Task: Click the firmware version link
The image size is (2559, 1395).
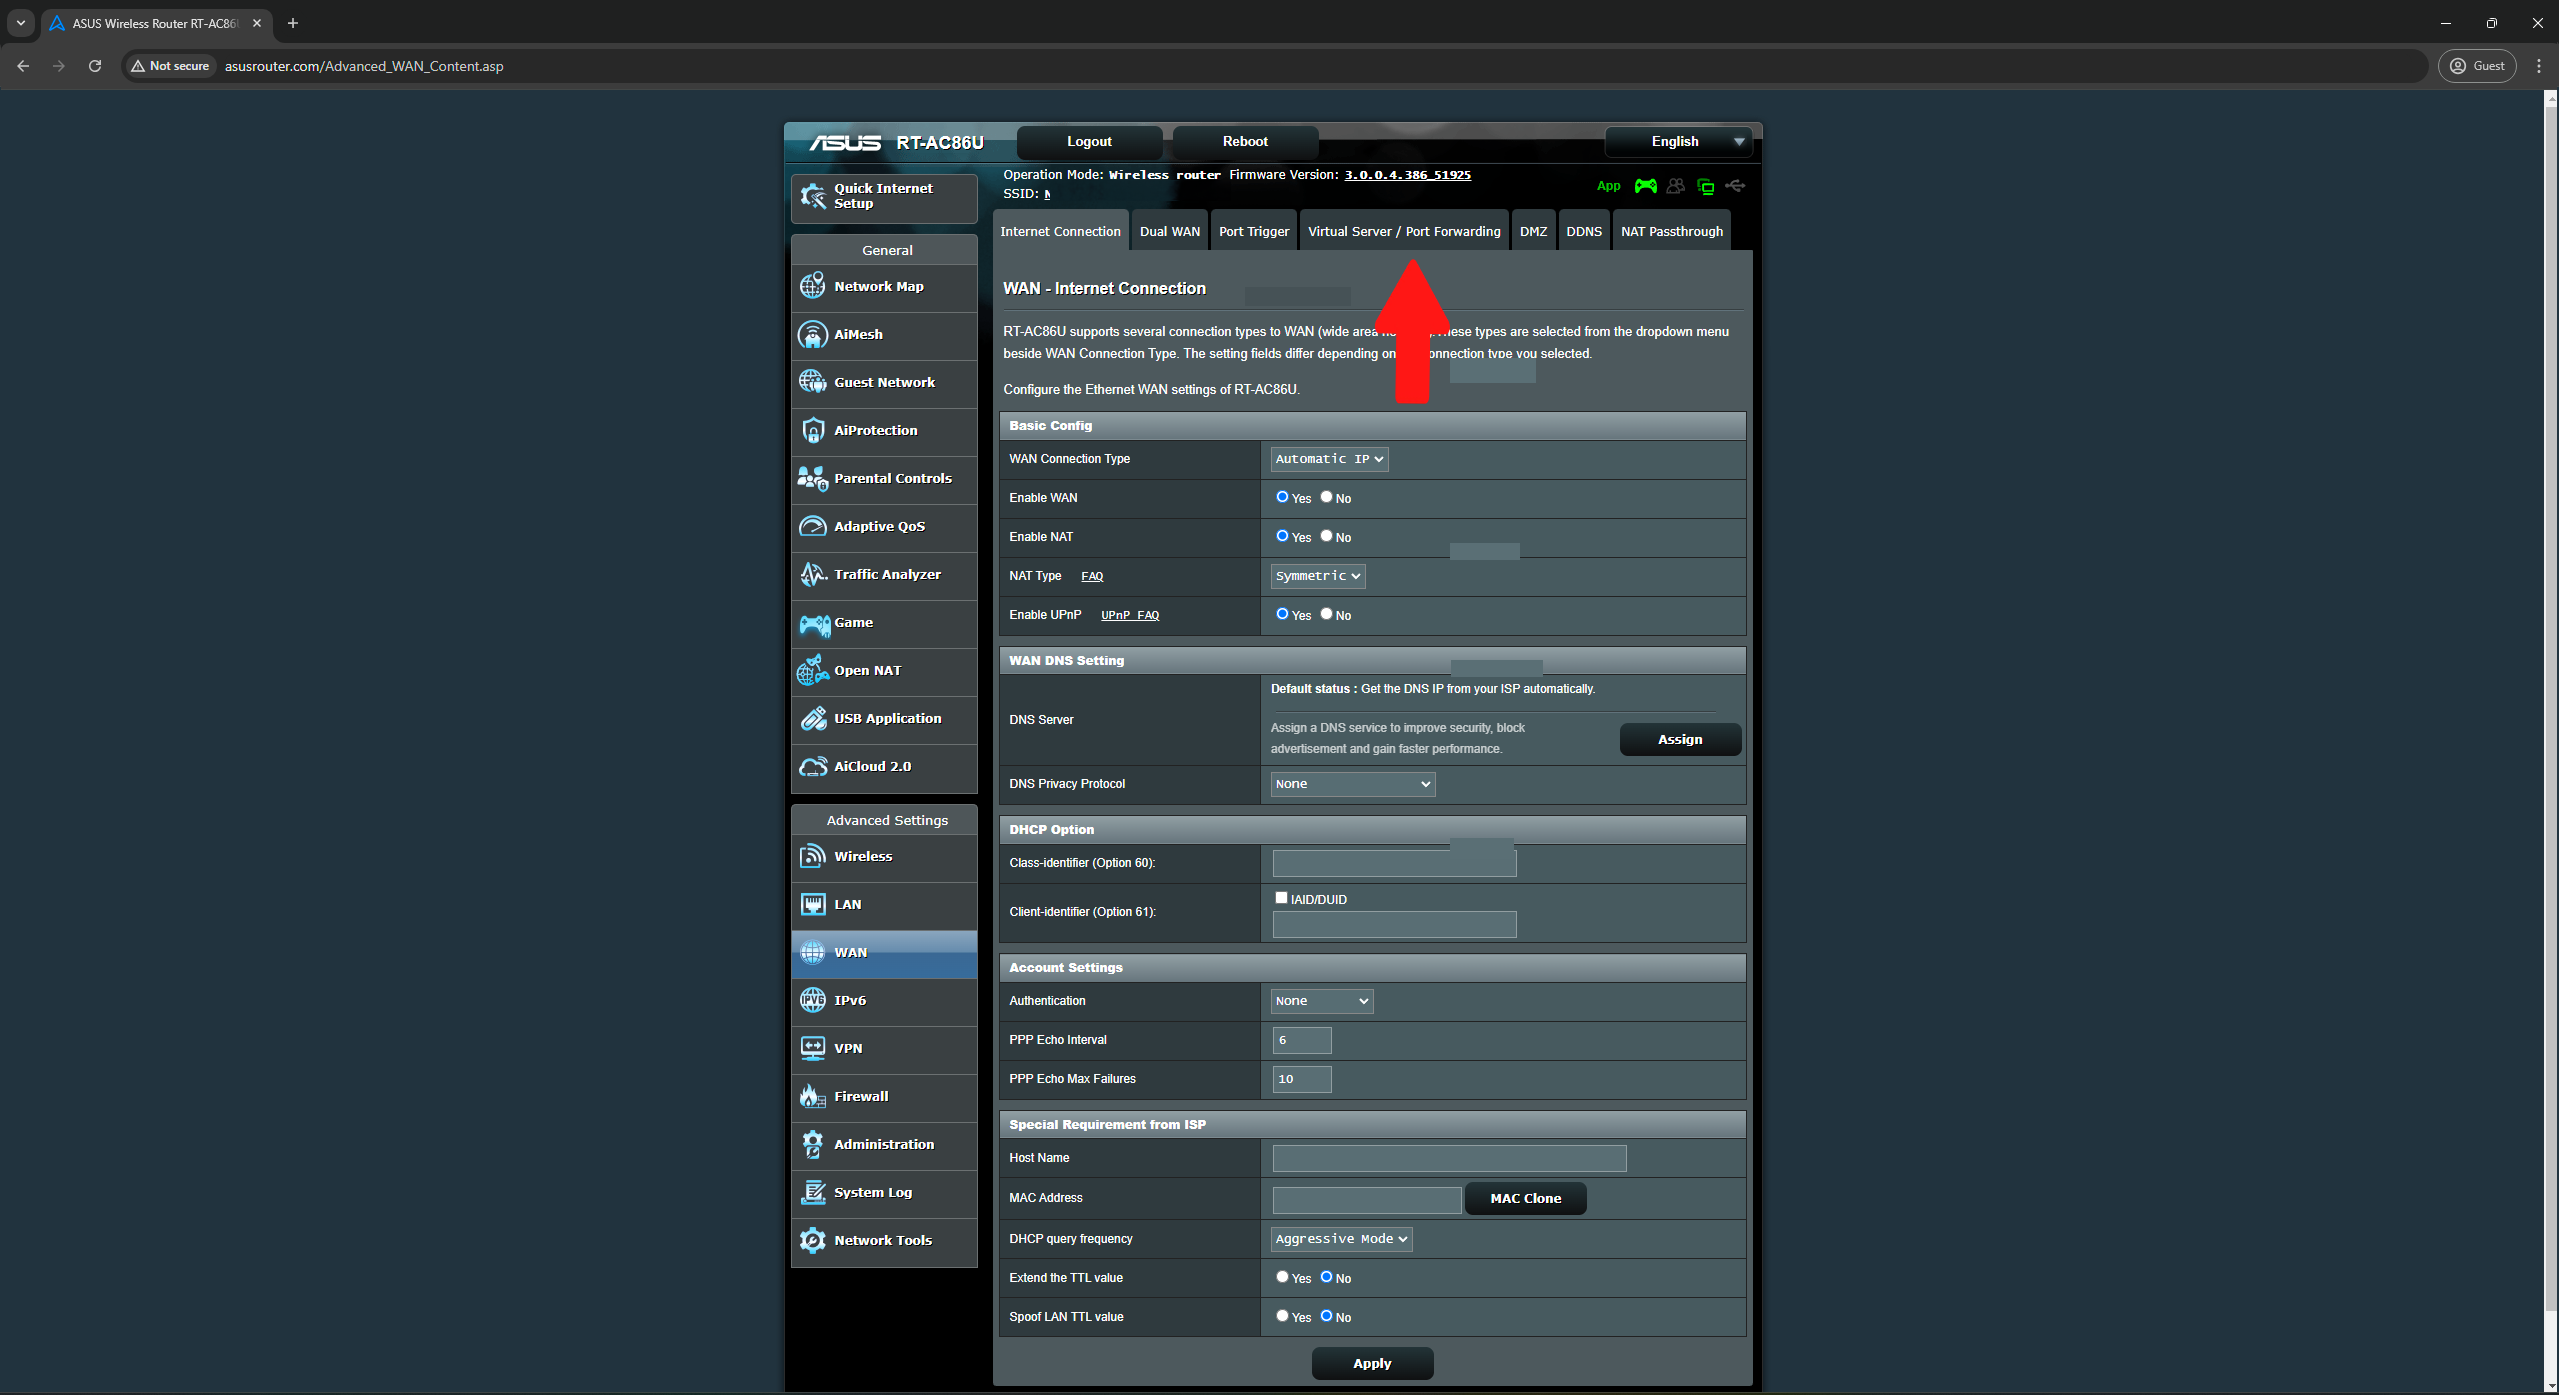Action: click(1407, 175)
